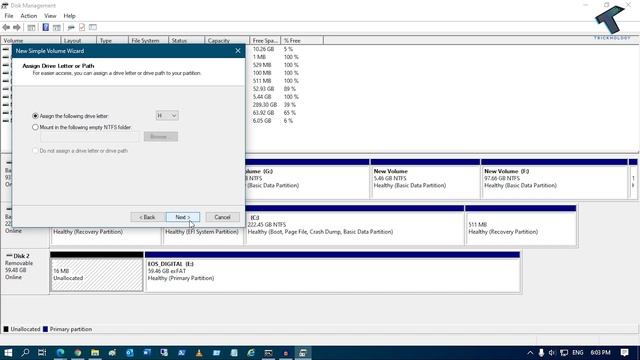The image size is (640, 360).
Task: Click the 6:03 PM clock
Action: [x=600, y=353]
